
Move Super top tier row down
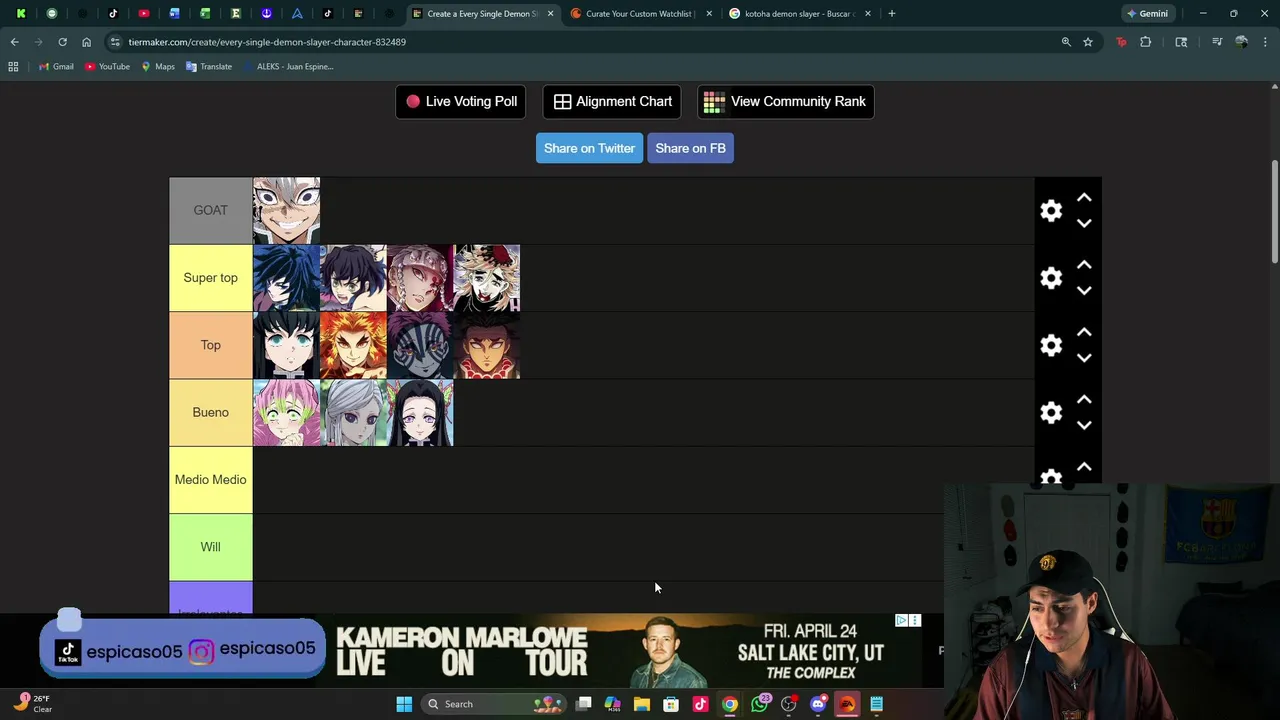1084,290
